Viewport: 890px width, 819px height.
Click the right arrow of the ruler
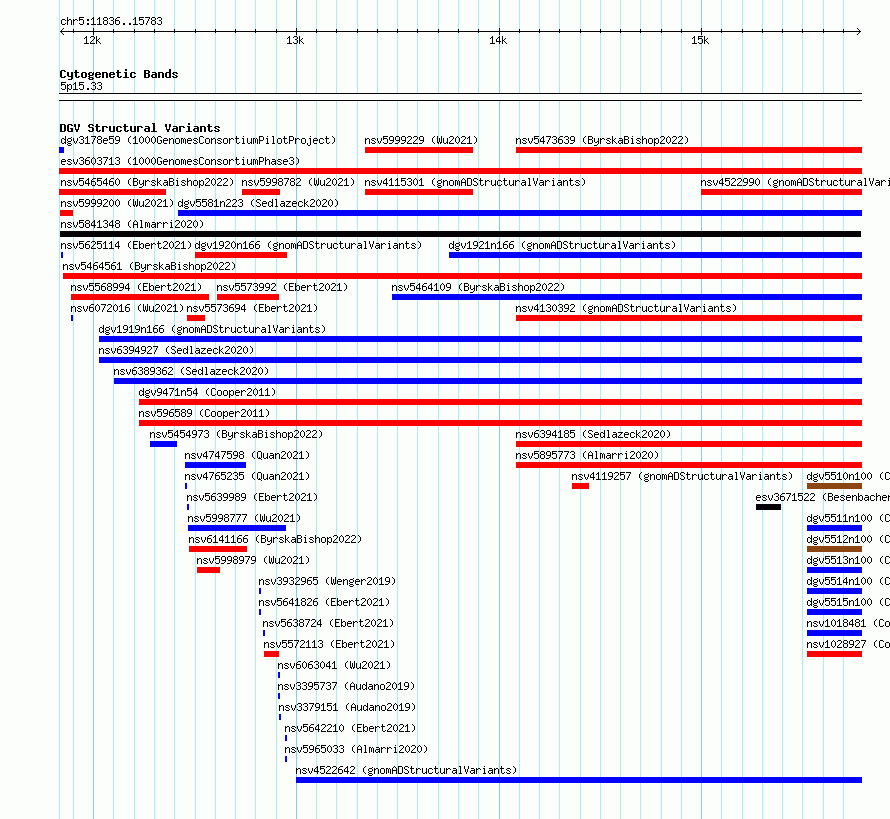pos(858,31)
